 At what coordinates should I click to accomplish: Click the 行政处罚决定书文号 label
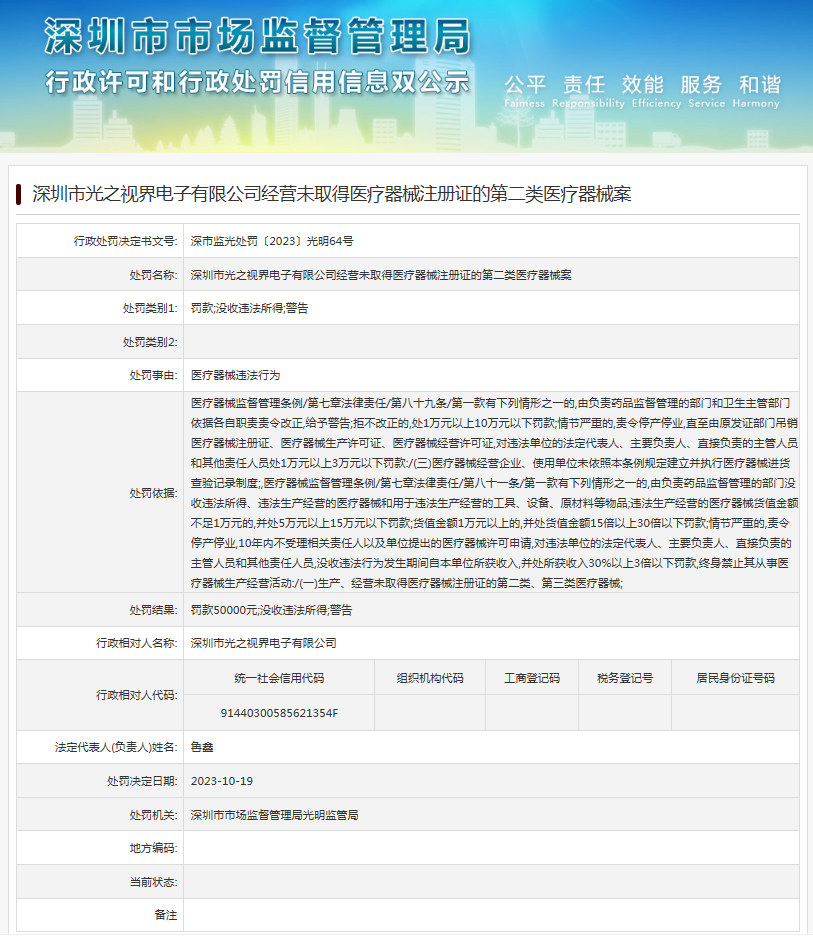(x=125, y=241)
